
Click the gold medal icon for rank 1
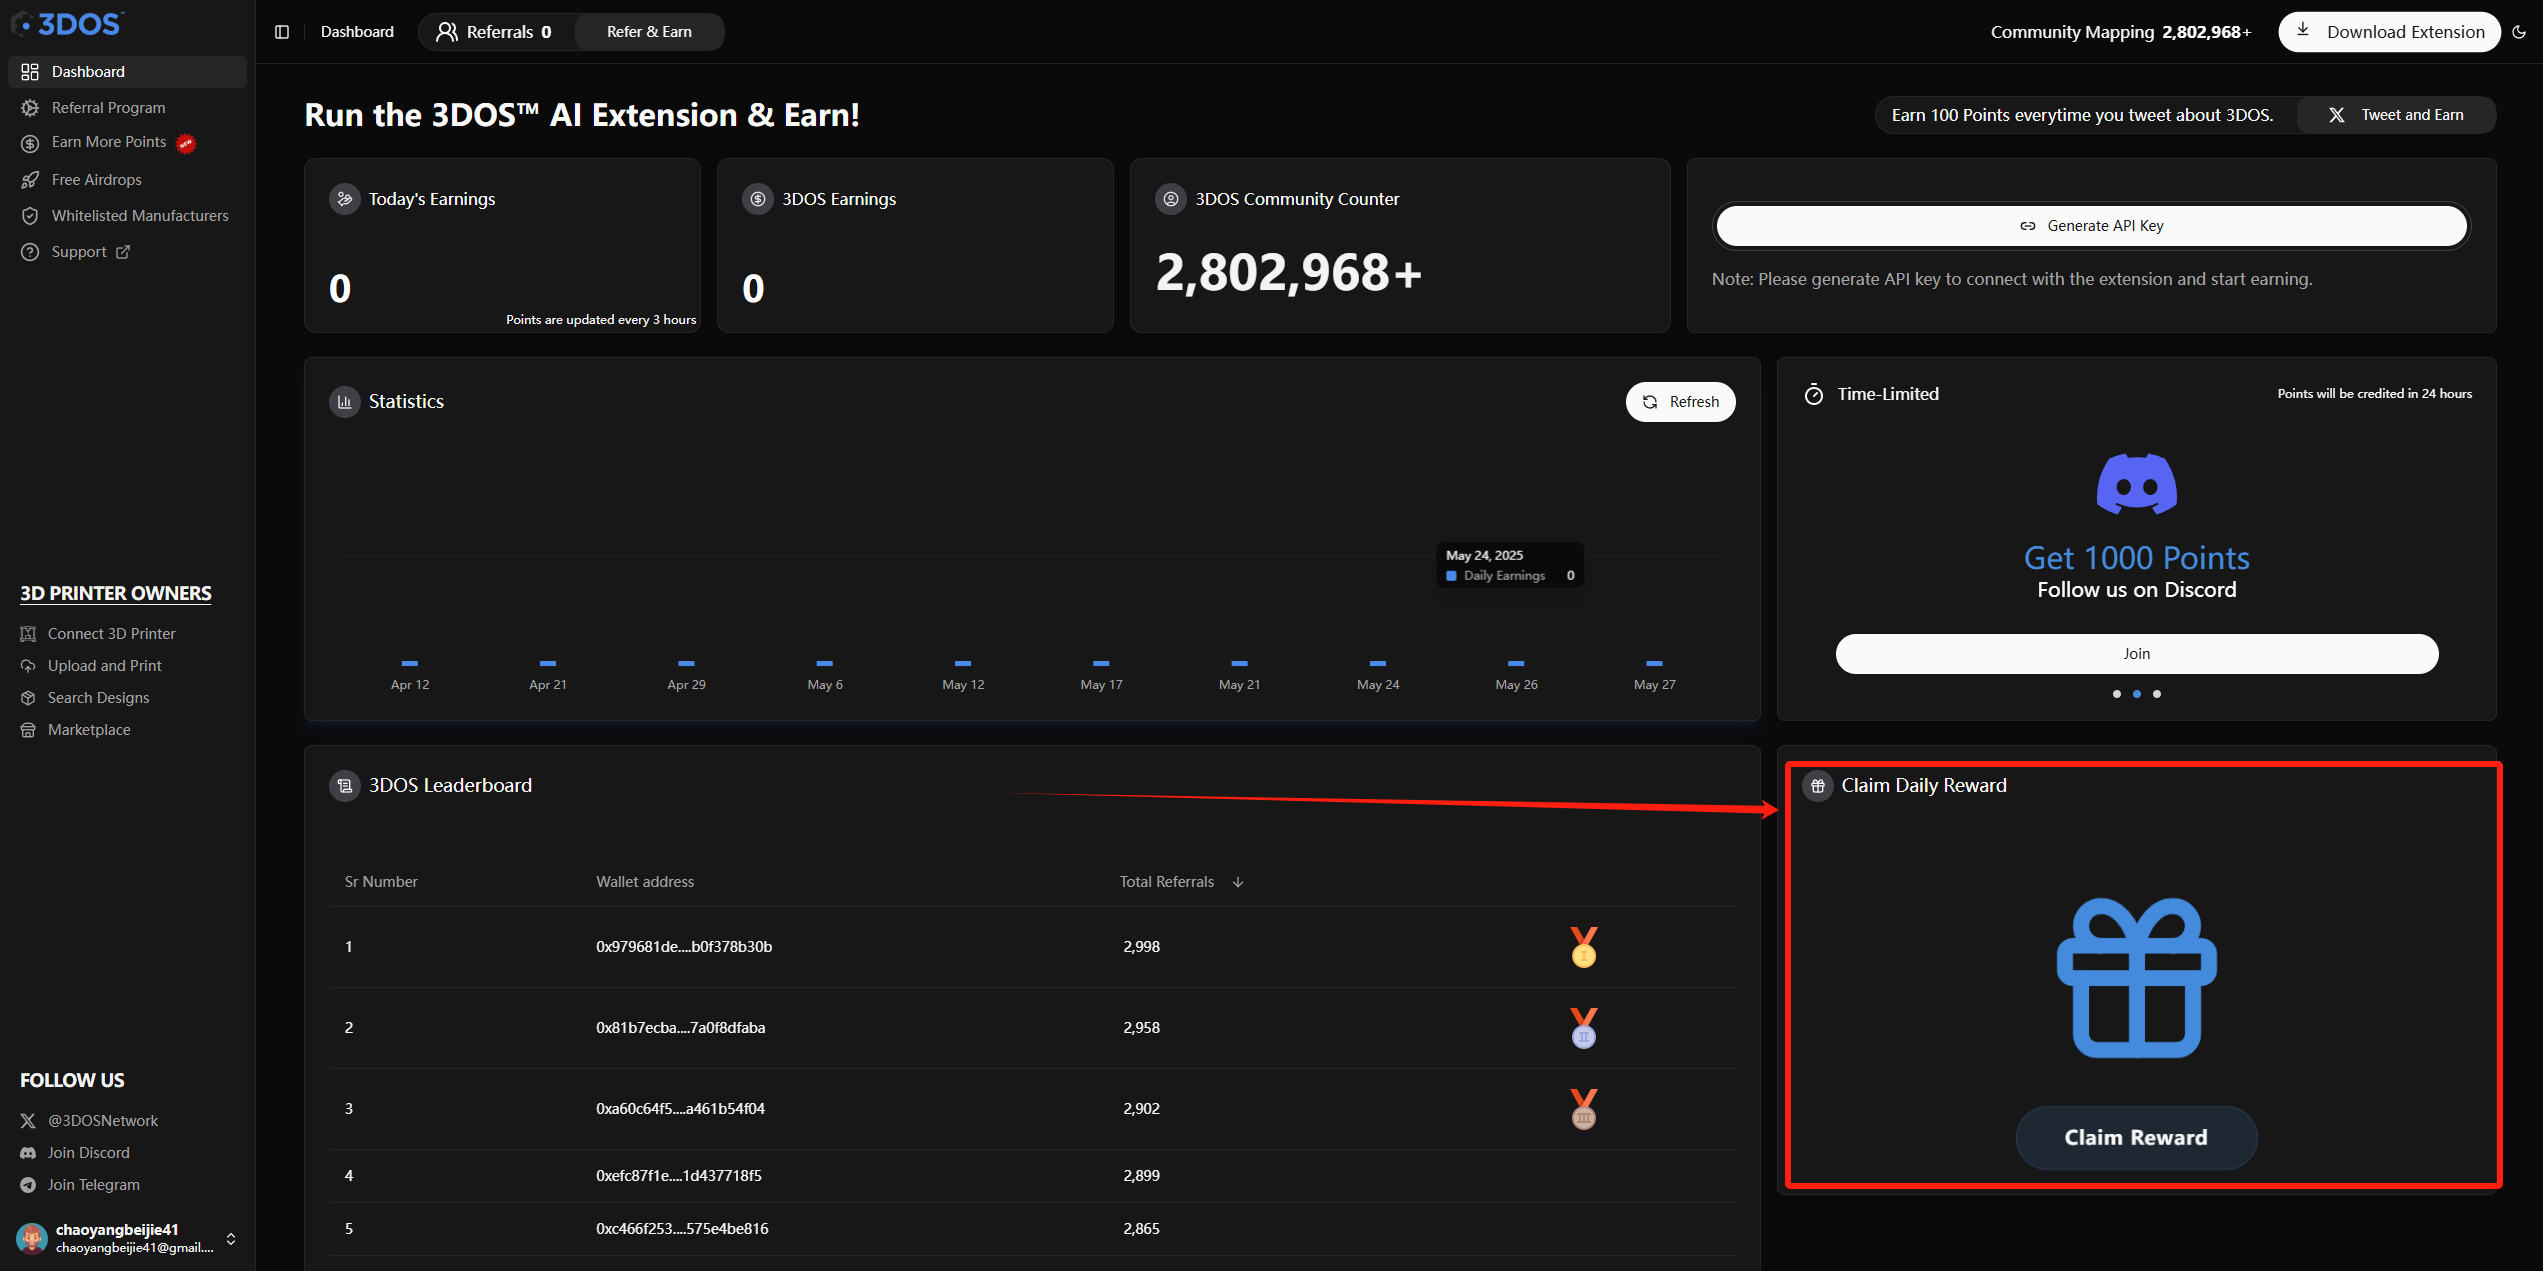tap(1584, 947)
